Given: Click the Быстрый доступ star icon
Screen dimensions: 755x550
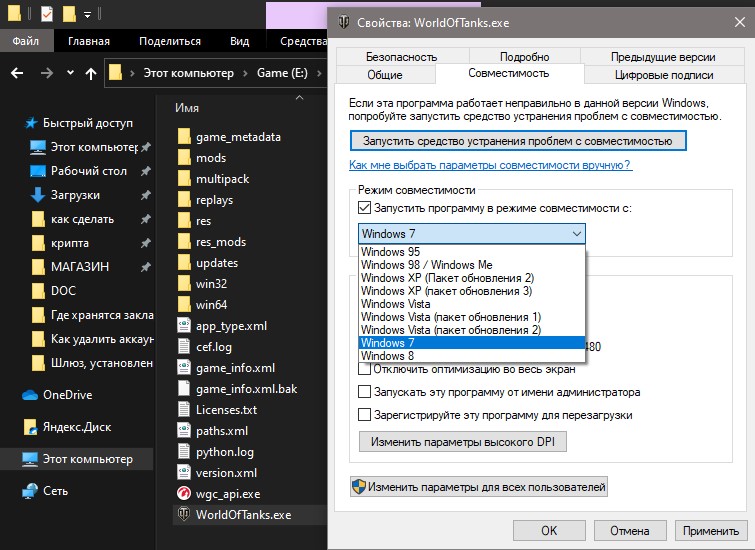Looking at the screenshot, I should [31, 123].
